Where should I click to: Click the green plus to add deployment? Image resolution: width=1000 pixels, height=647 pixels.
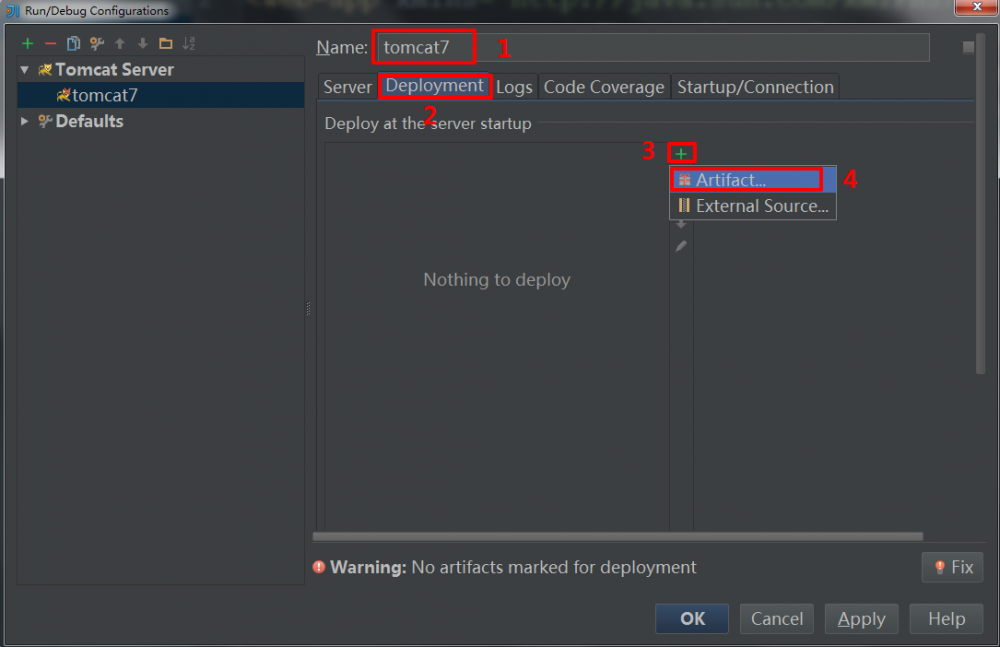click(x=681, y=152)
